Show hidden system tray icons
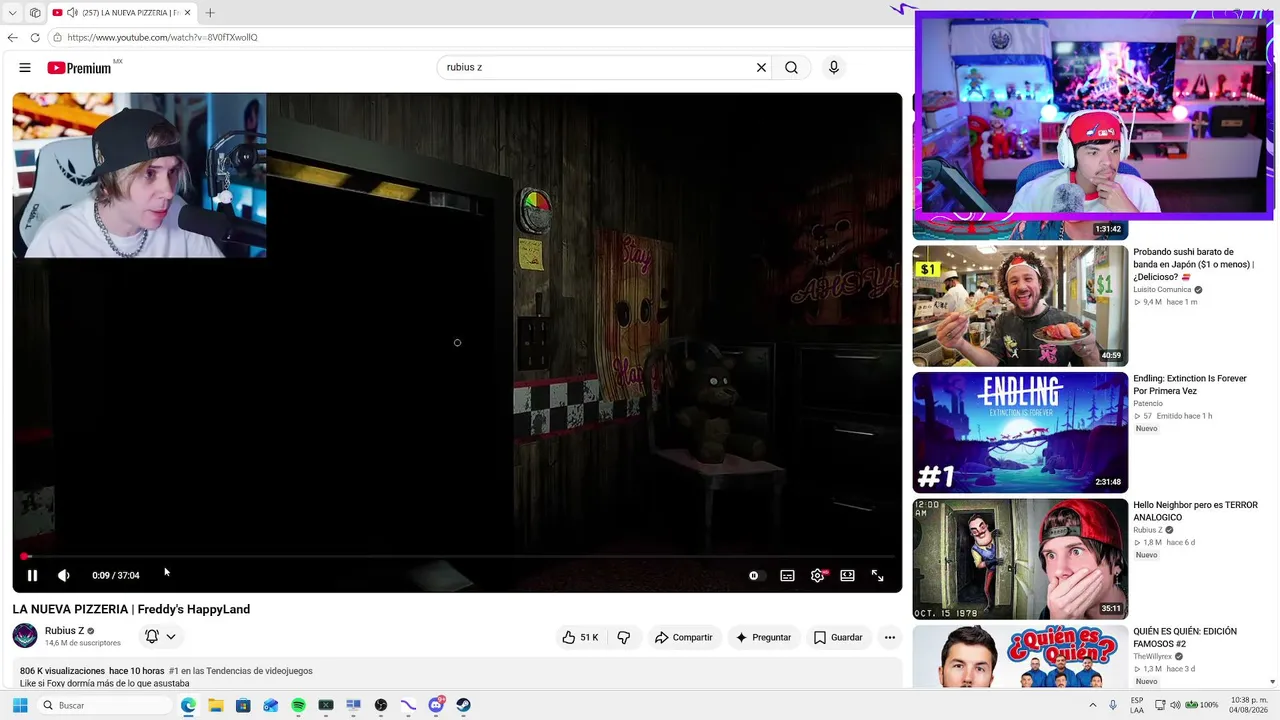Image resolution: width=1280 pixels, height=720 pixels. point(1092,705)
